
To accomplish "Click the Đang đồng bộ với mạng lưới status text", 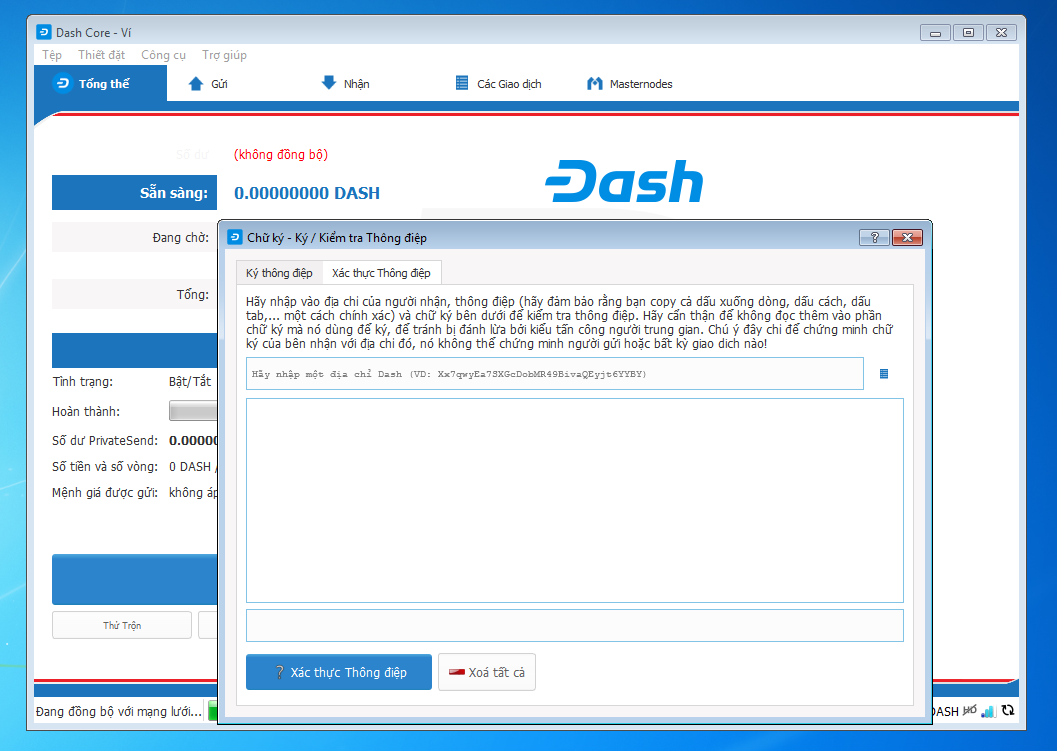I will pos(119,711).
